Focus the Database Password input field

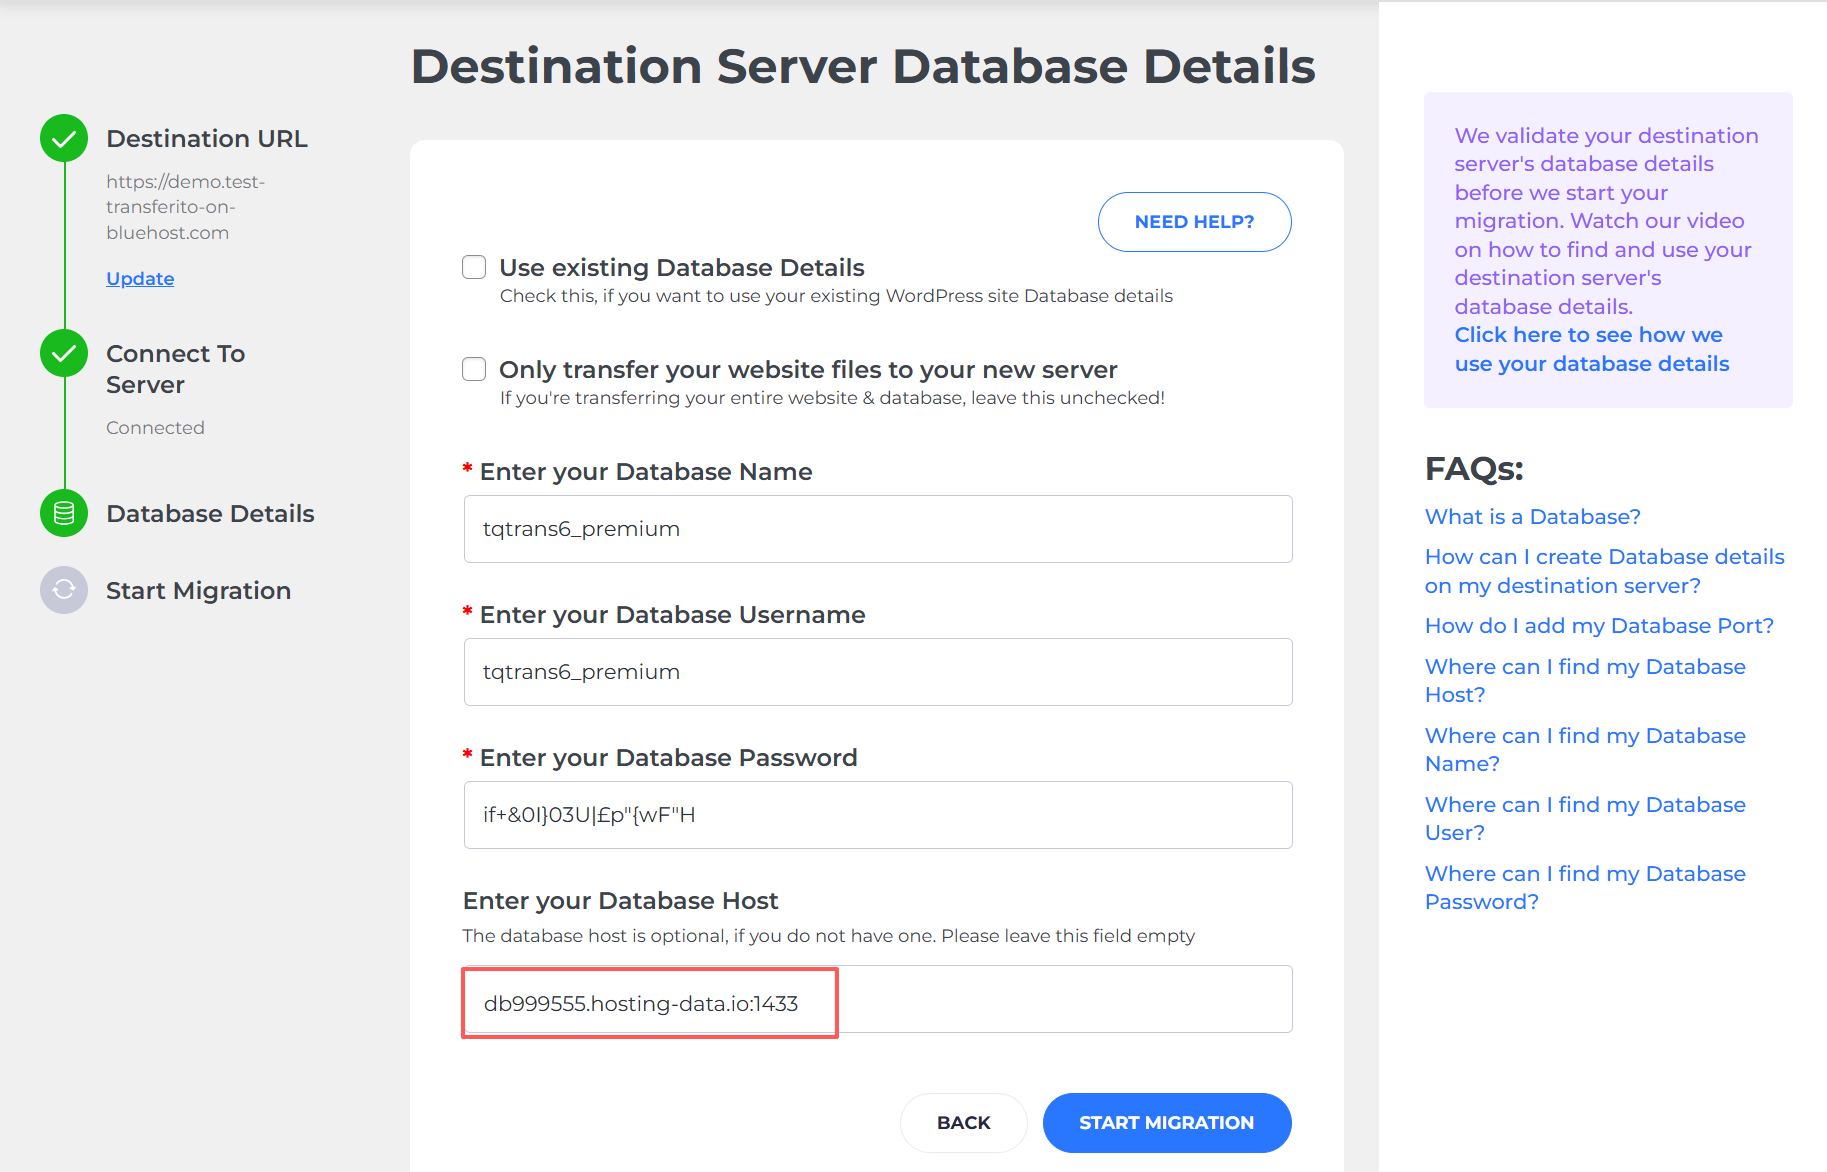tap(878, 815)
